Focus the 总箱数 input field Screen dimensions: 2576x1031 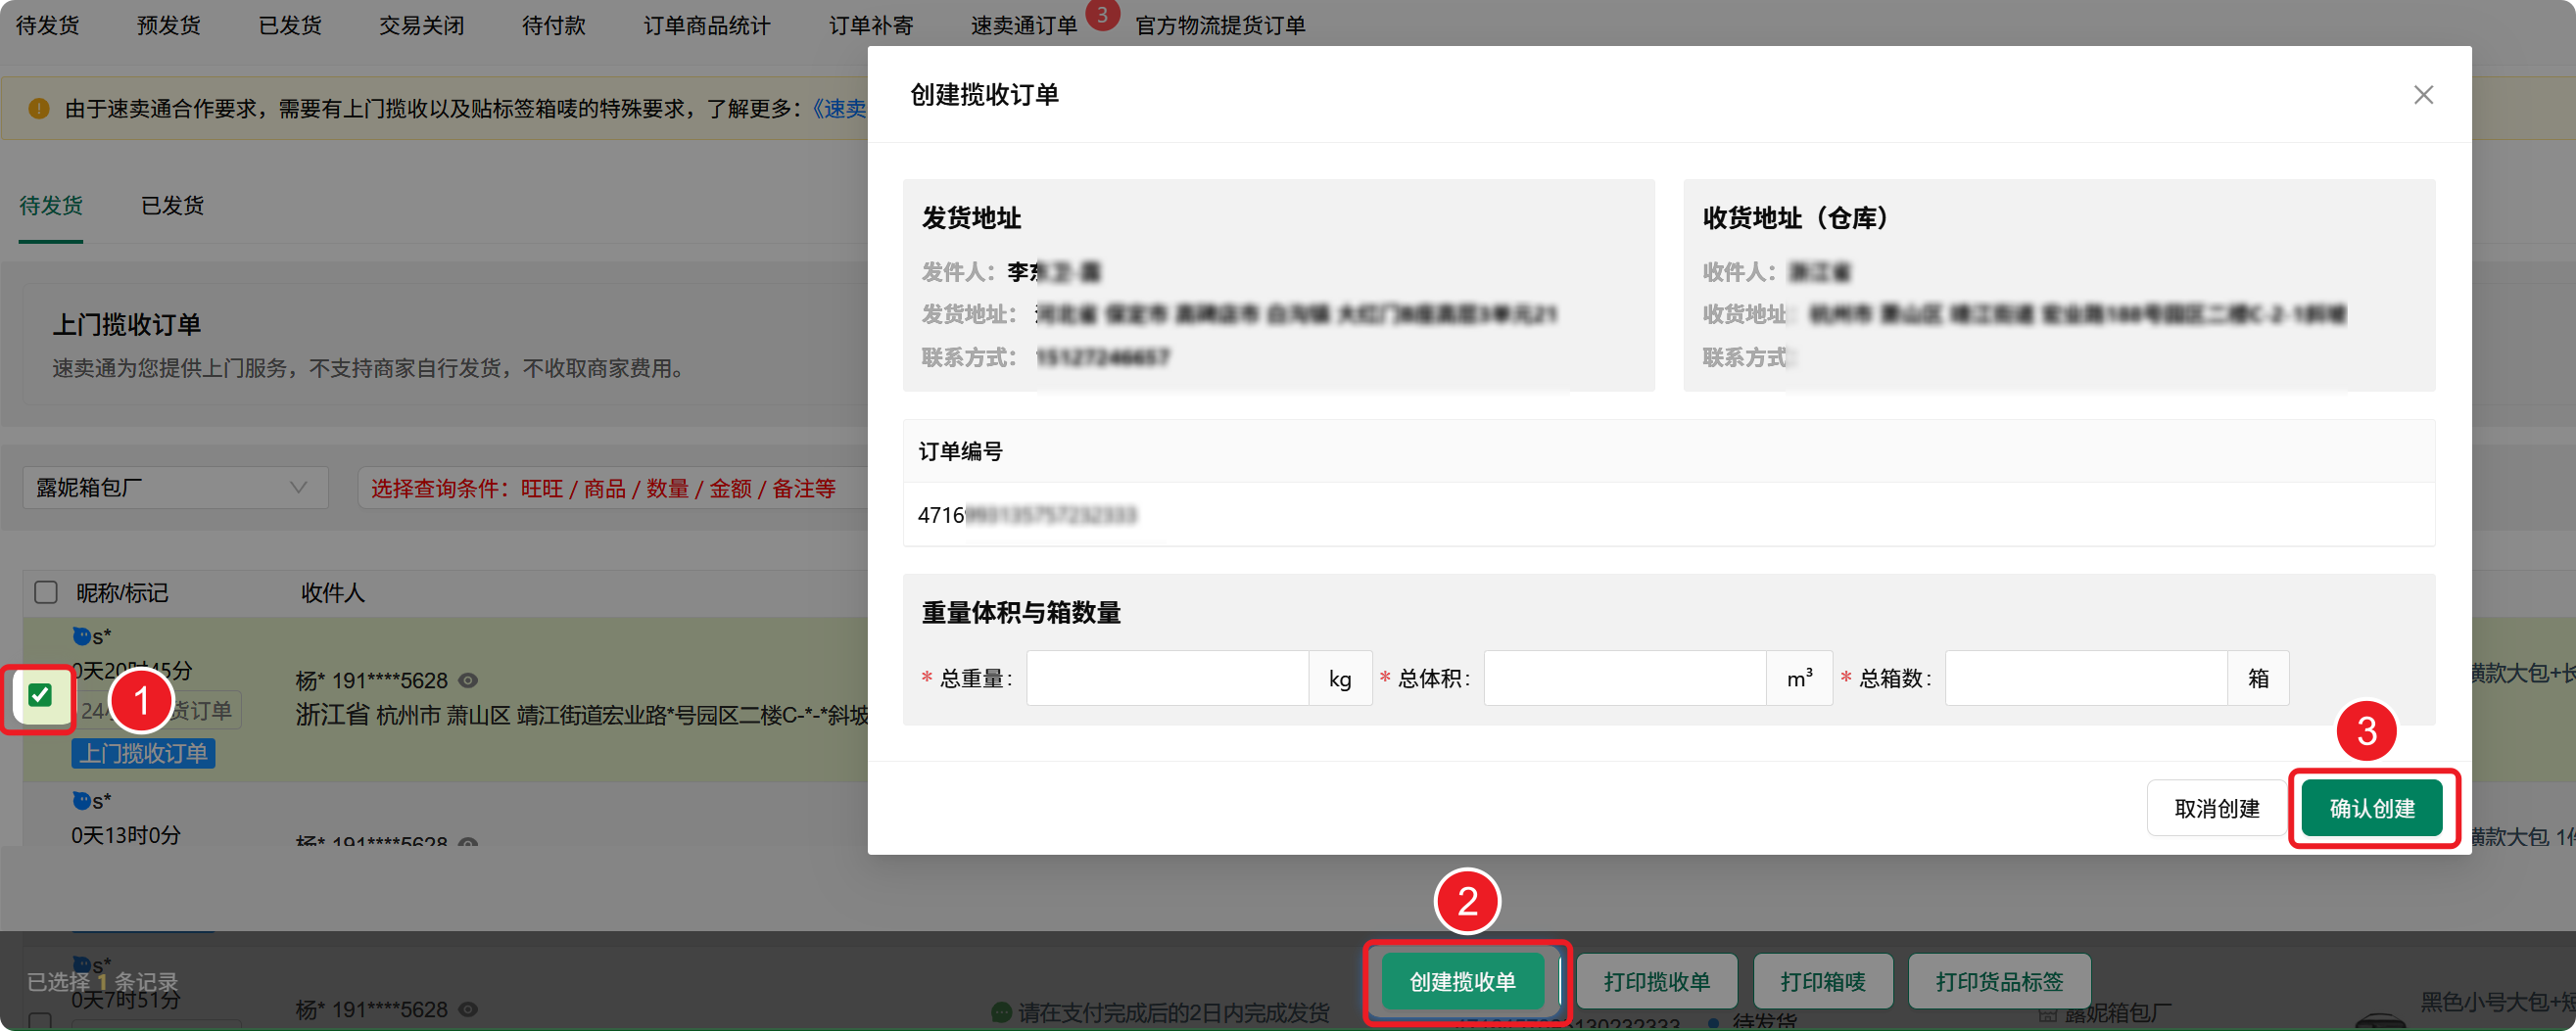[x=2086, y=678]
